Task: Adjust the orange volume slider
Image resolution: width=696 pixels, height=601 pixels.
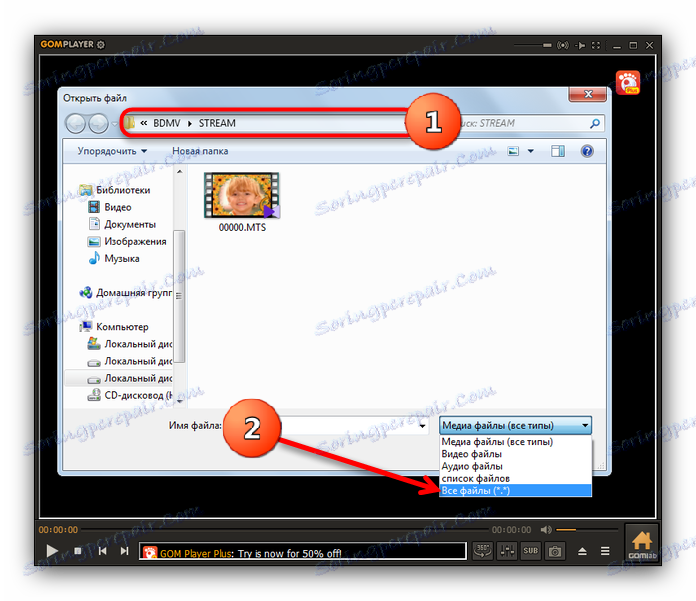Action: (586, 530)
